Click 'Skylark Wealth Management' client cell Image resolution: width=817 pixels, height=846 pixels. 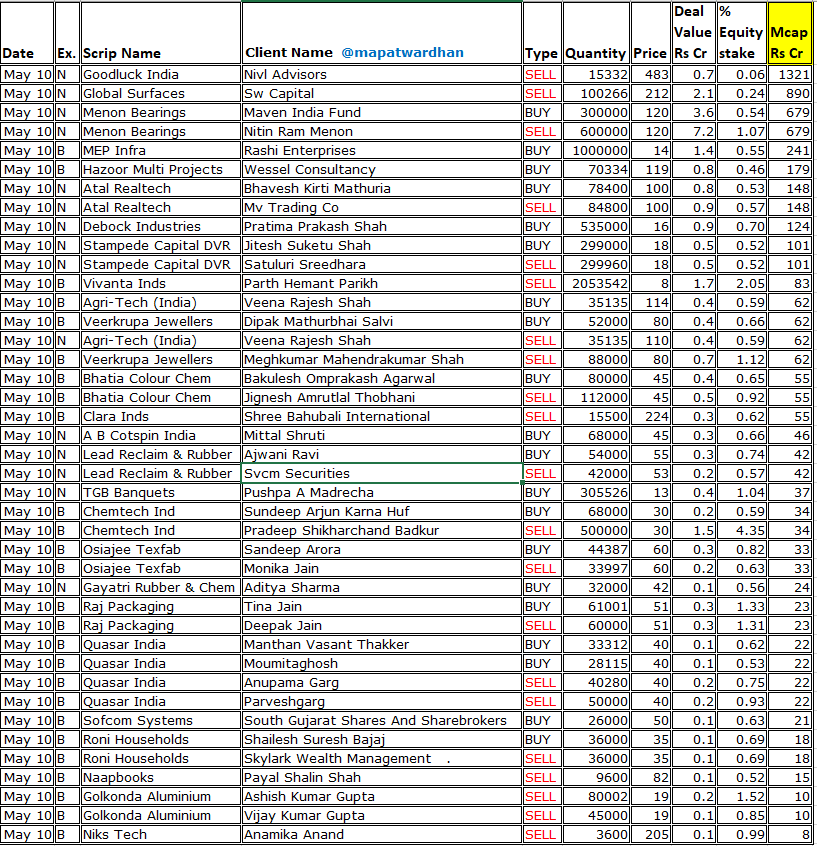point(382,759)
